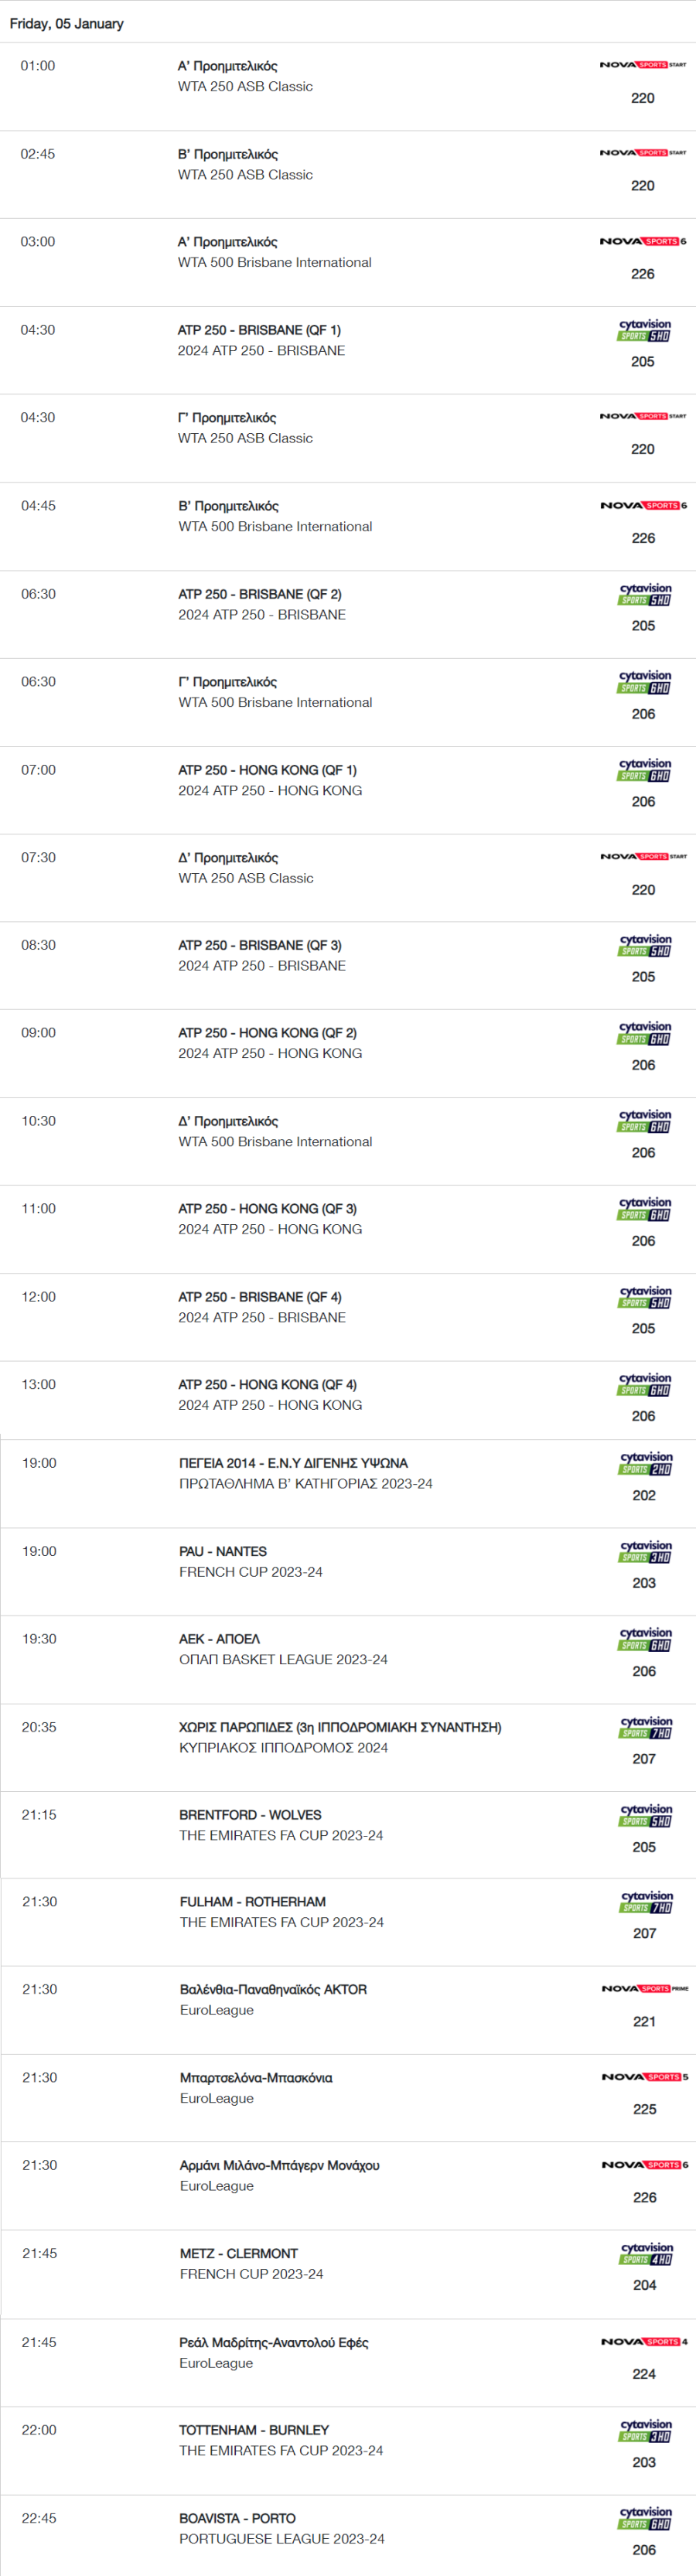
Task: Click Cytavision Sports 3 HD logo for PAU - NANTES
Action: [645, 1551]
